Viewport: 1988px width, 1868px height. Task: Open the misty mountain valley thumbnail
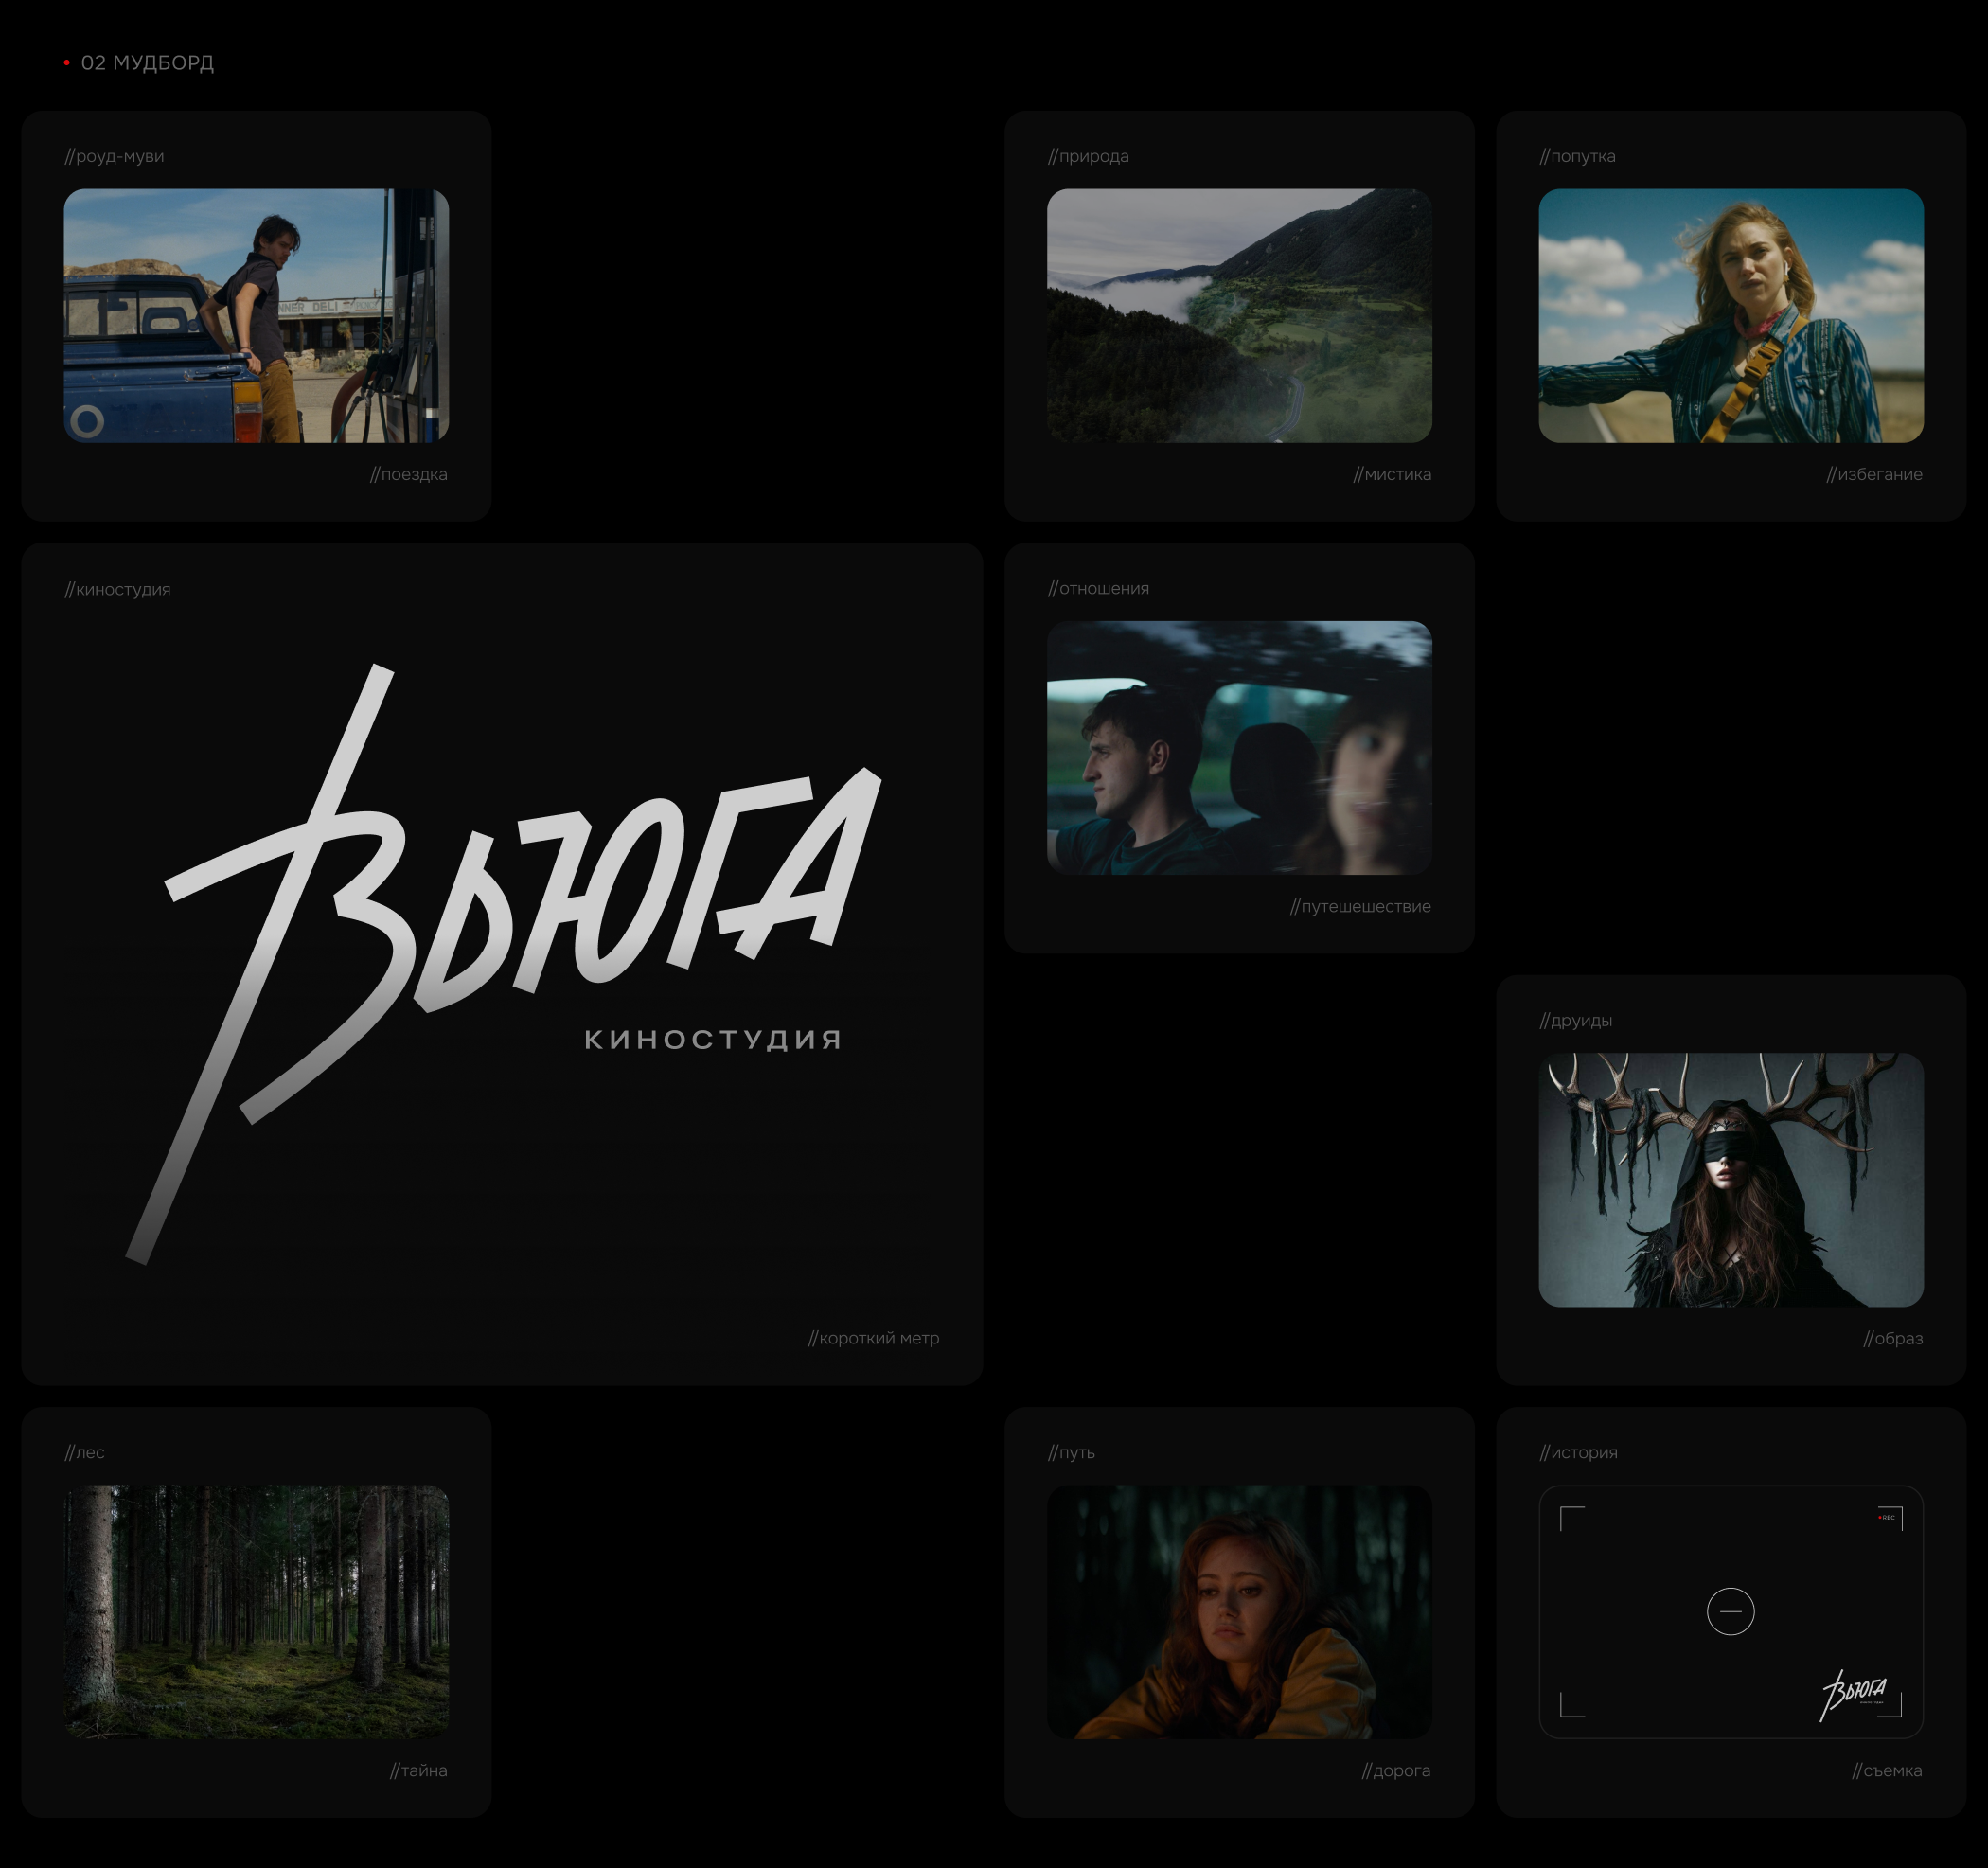point(1239,315)
